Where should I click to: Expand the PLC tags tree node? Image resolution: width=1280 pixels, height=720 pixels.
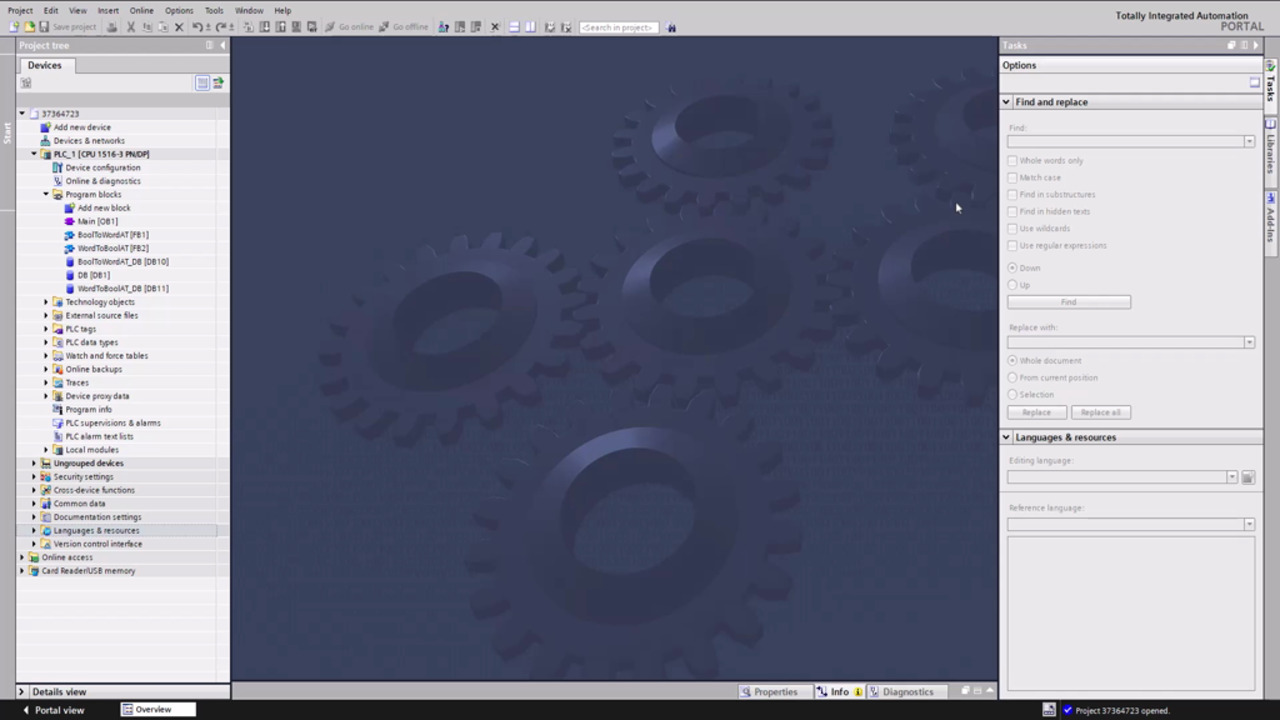46,329
